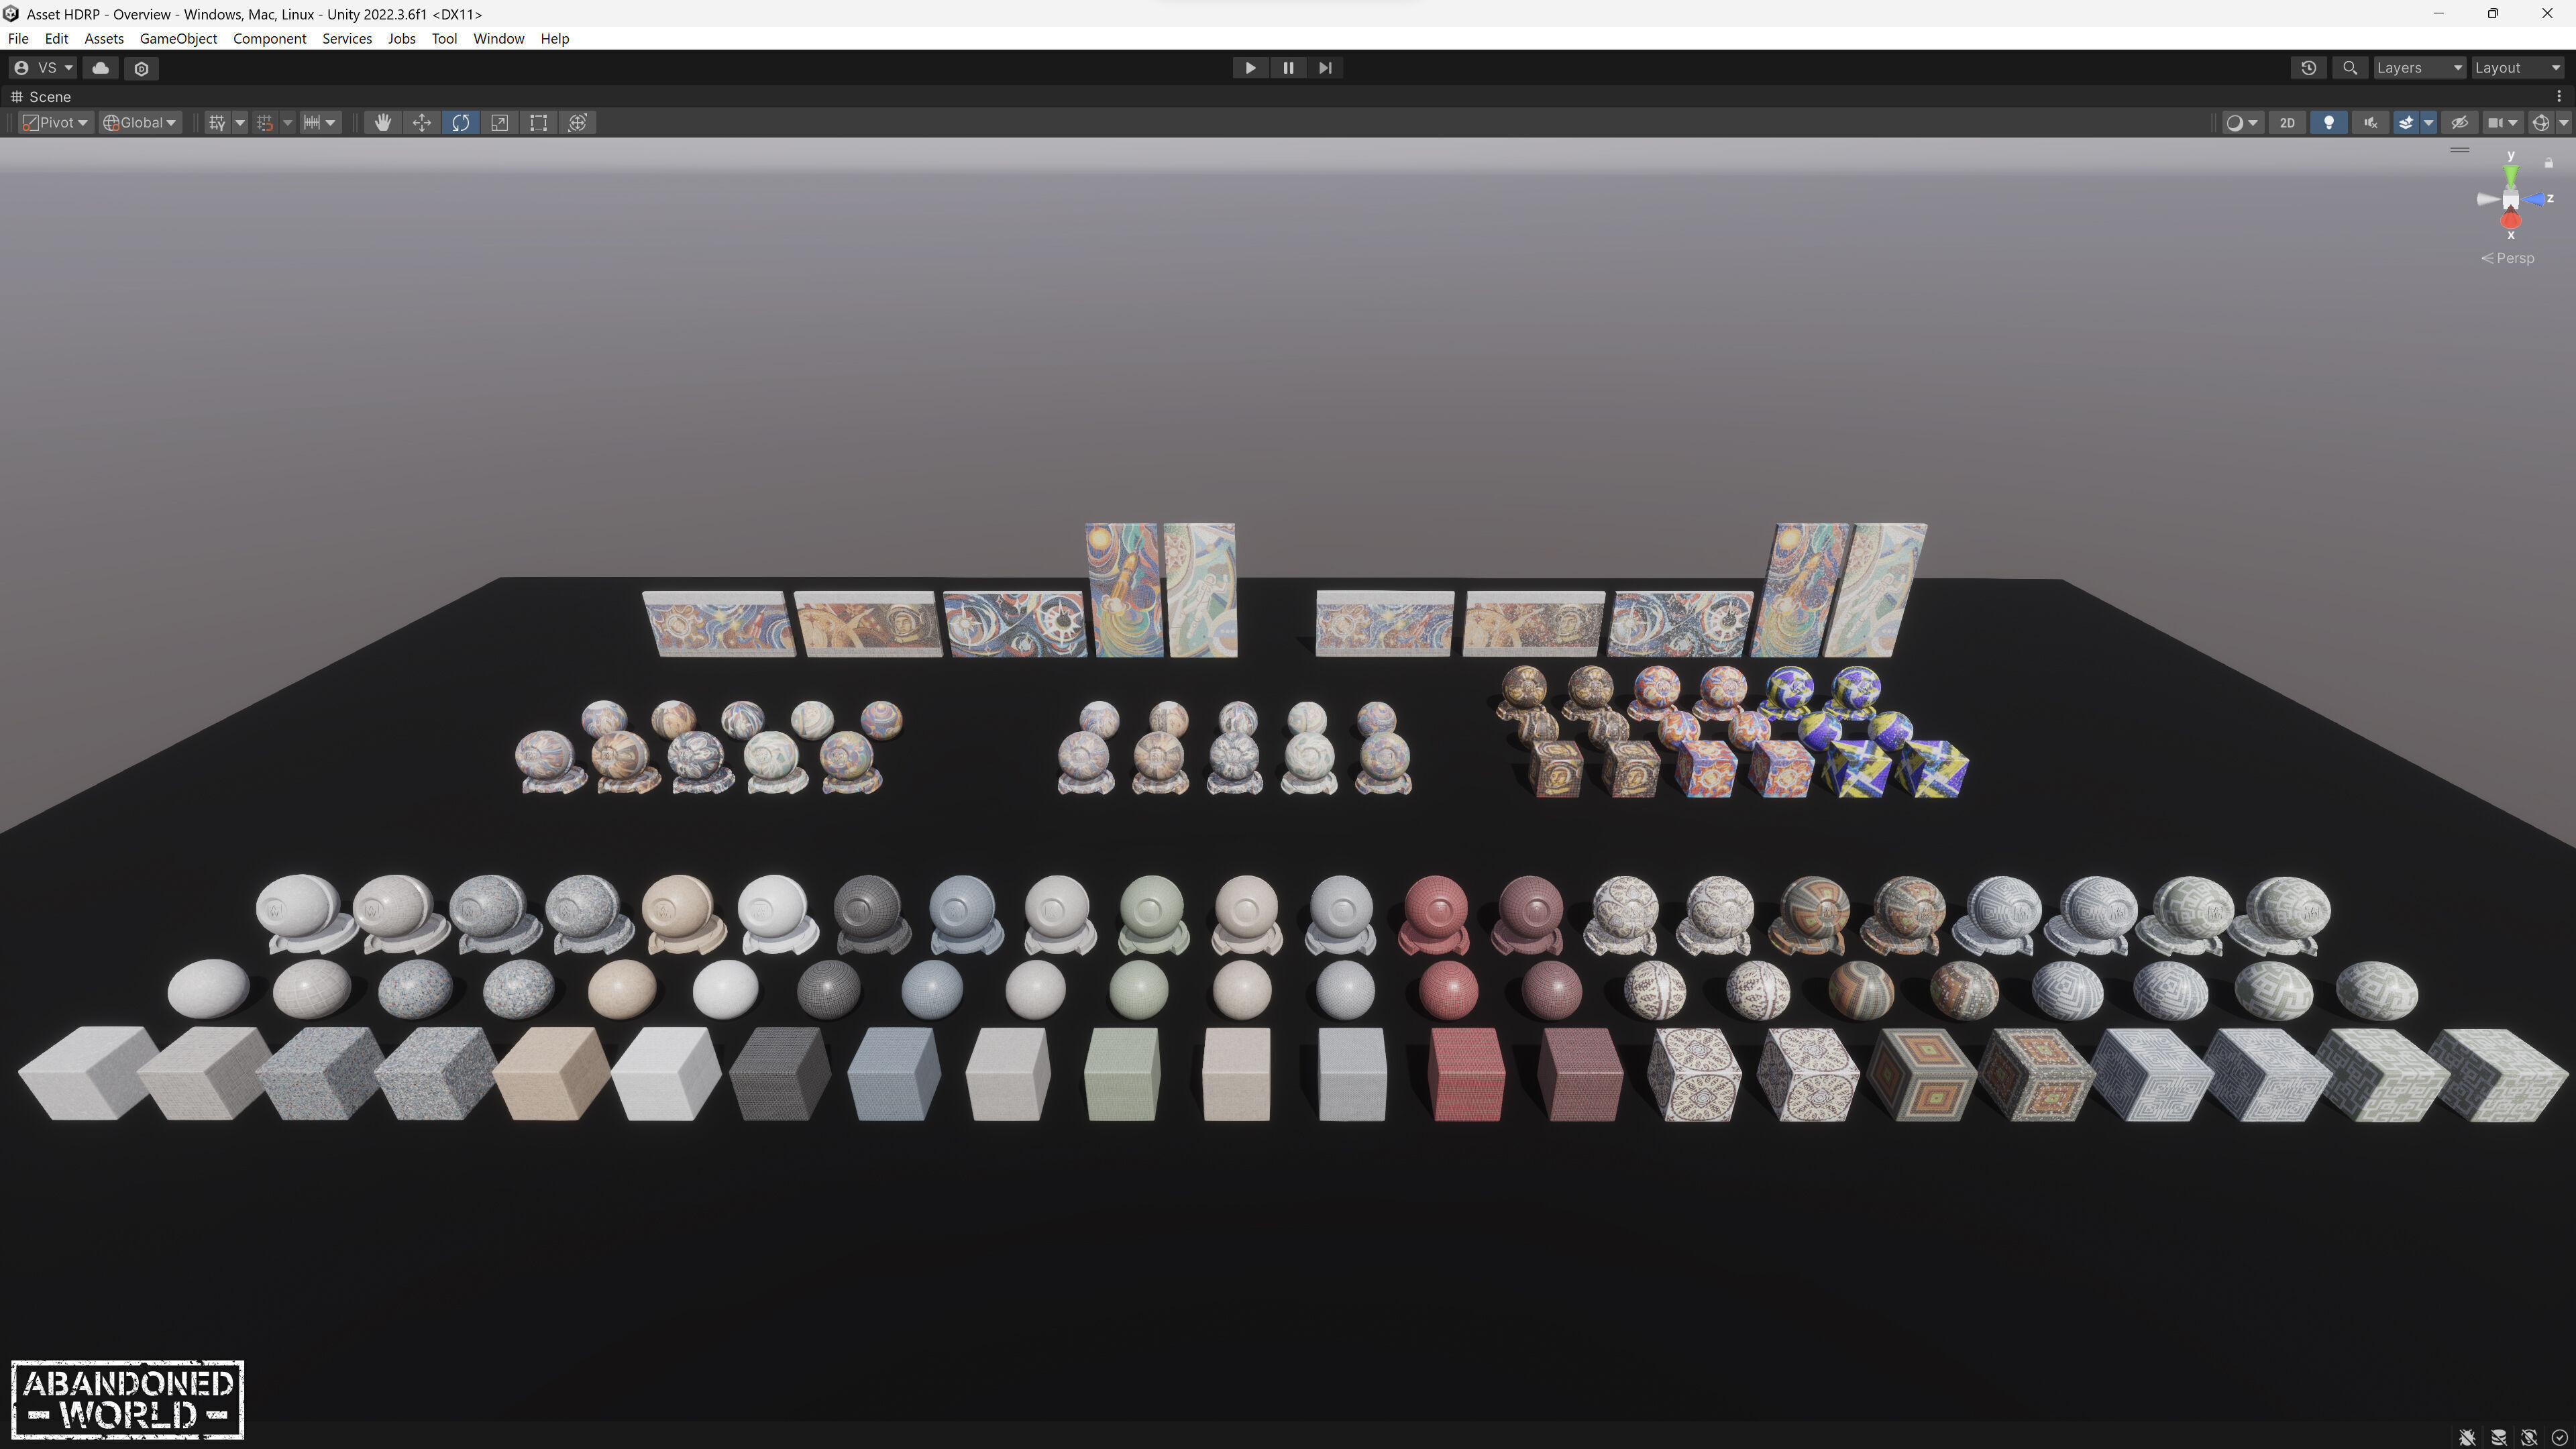Expand grid visibility options arrow
The image size is (2576, 1449).
point(240,122)
